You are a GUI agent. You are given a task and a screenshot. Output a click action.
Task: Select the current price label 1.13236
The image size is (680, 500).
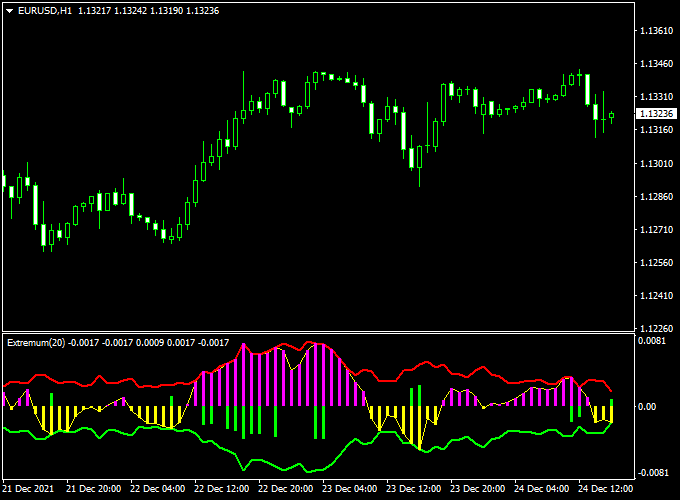click(x=657, y=114)
